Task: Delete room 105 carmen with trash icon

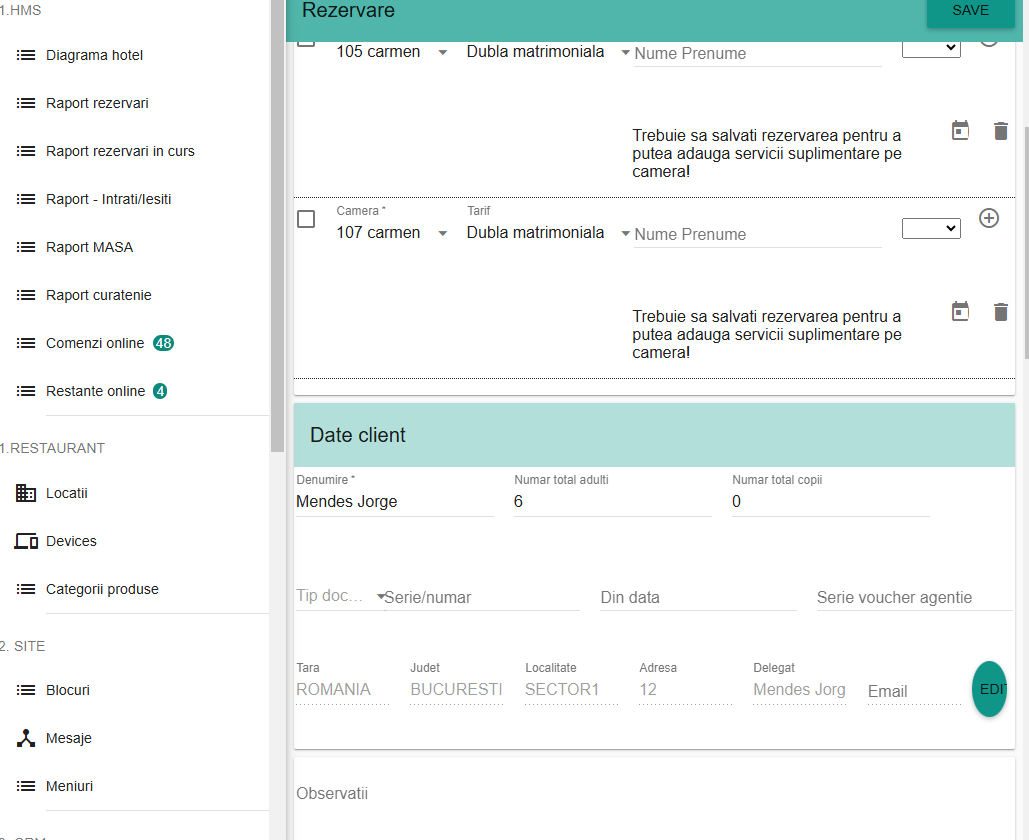Action: tap(1000, 131)
